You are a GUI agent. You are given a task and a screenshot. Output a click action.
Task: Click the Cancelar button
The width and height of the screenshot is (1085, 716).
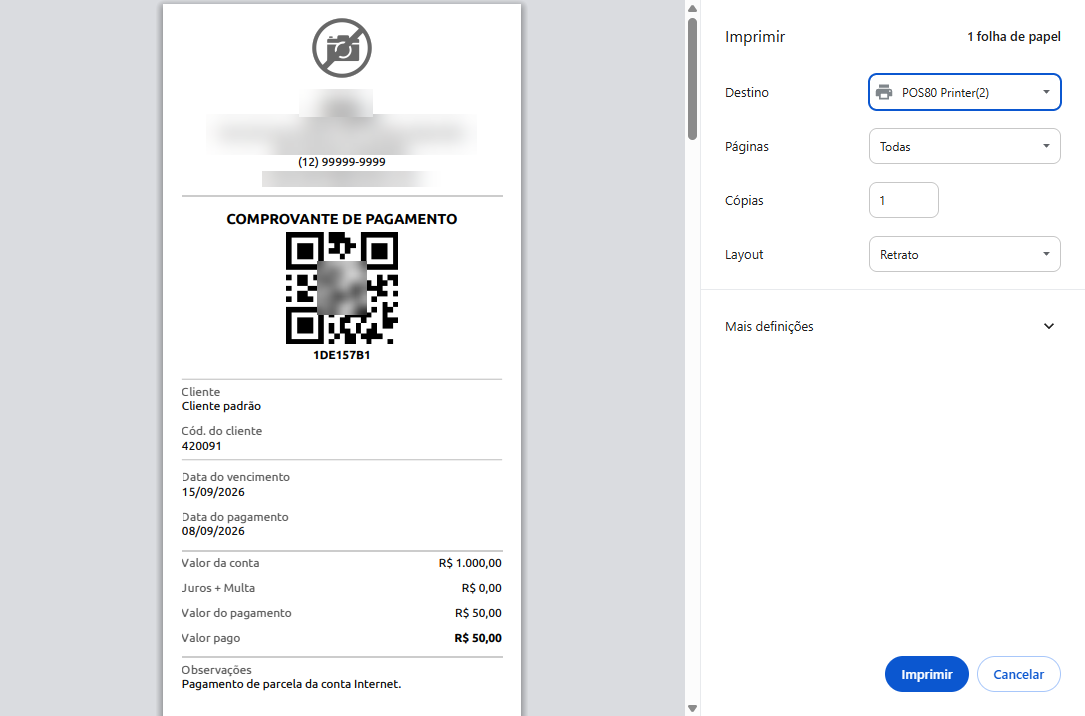coord(1018,674)
